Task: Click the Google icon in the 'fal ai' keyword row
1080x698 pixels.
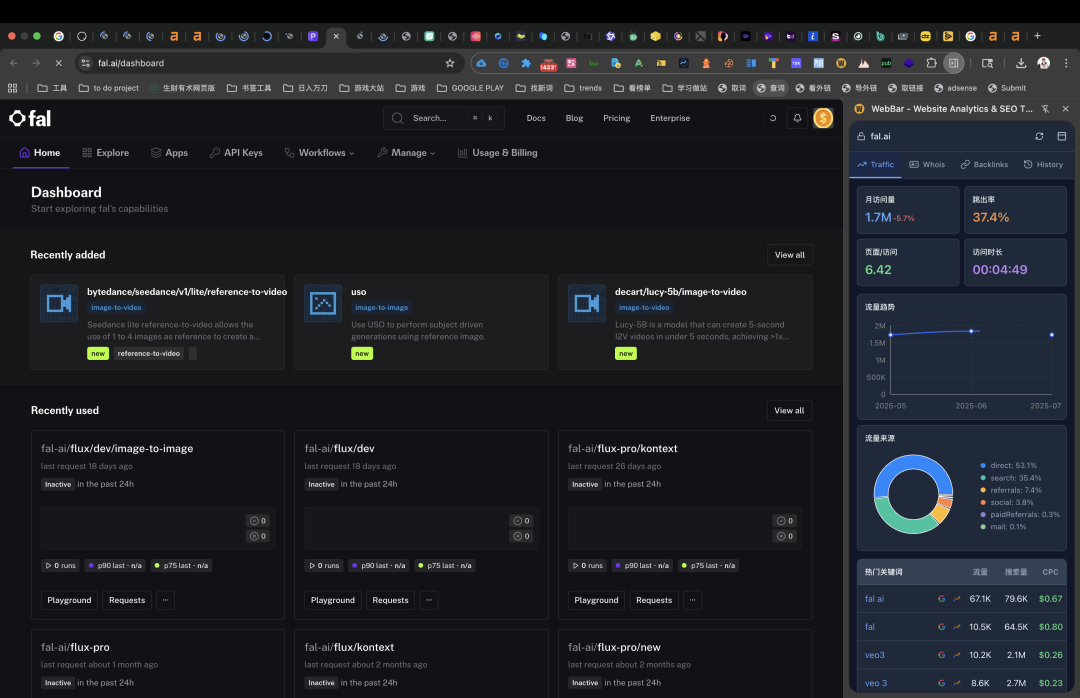Action: [x=941, y=599]
